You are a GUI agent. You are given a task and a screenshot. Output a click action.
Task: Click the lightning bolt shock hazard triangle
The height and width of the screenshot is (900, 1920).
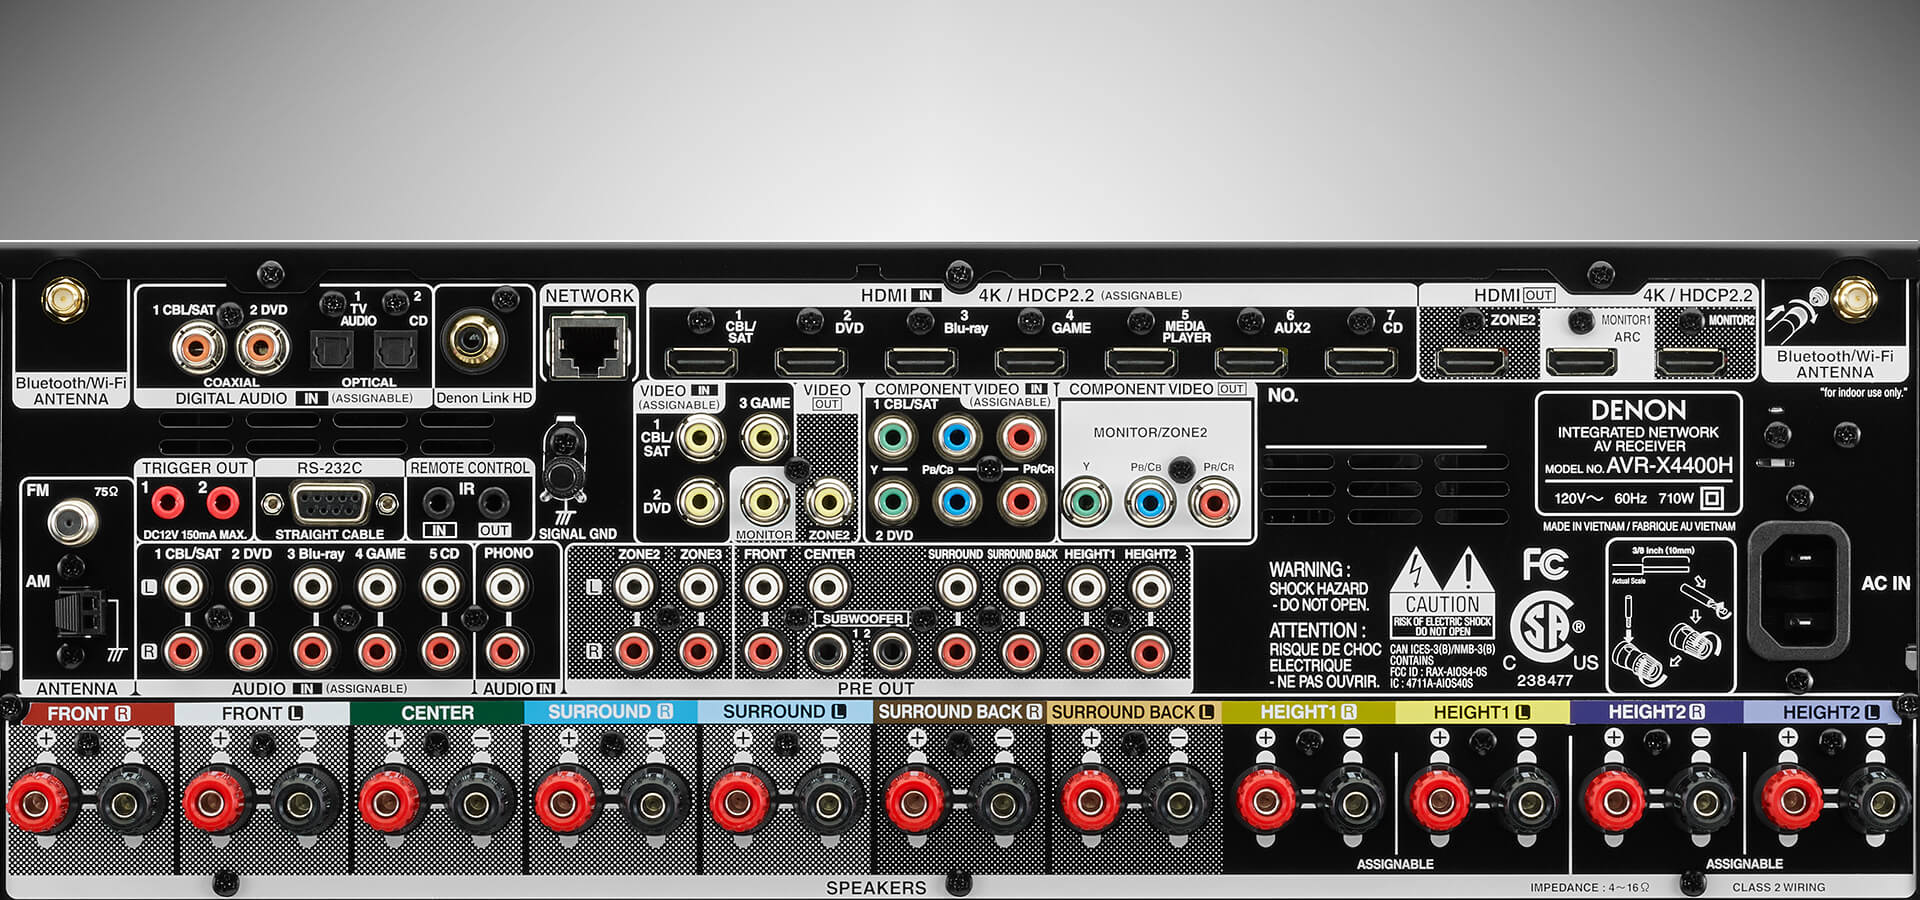click(1415, 570)
